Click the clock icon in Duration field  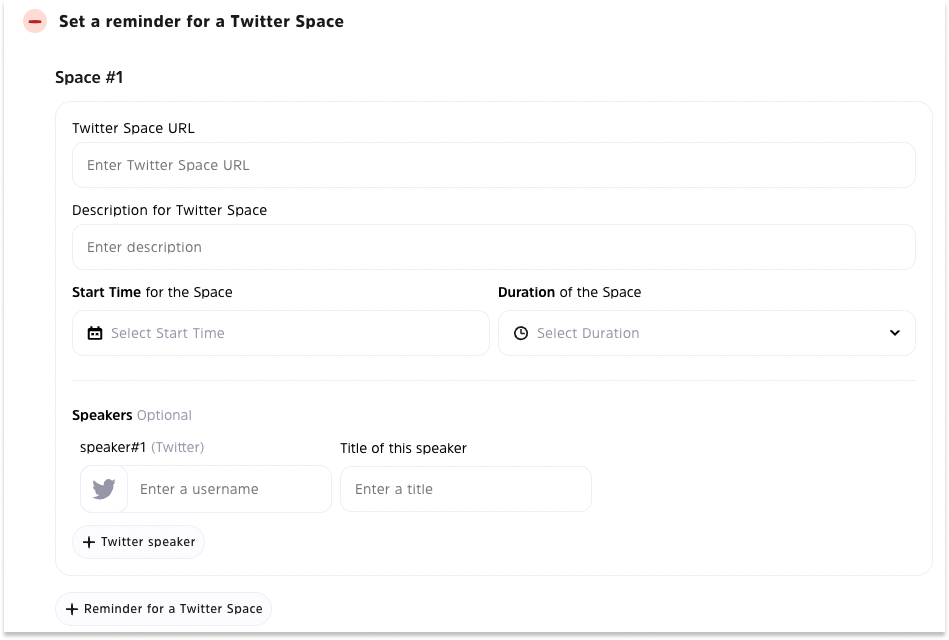pos(520,333)
